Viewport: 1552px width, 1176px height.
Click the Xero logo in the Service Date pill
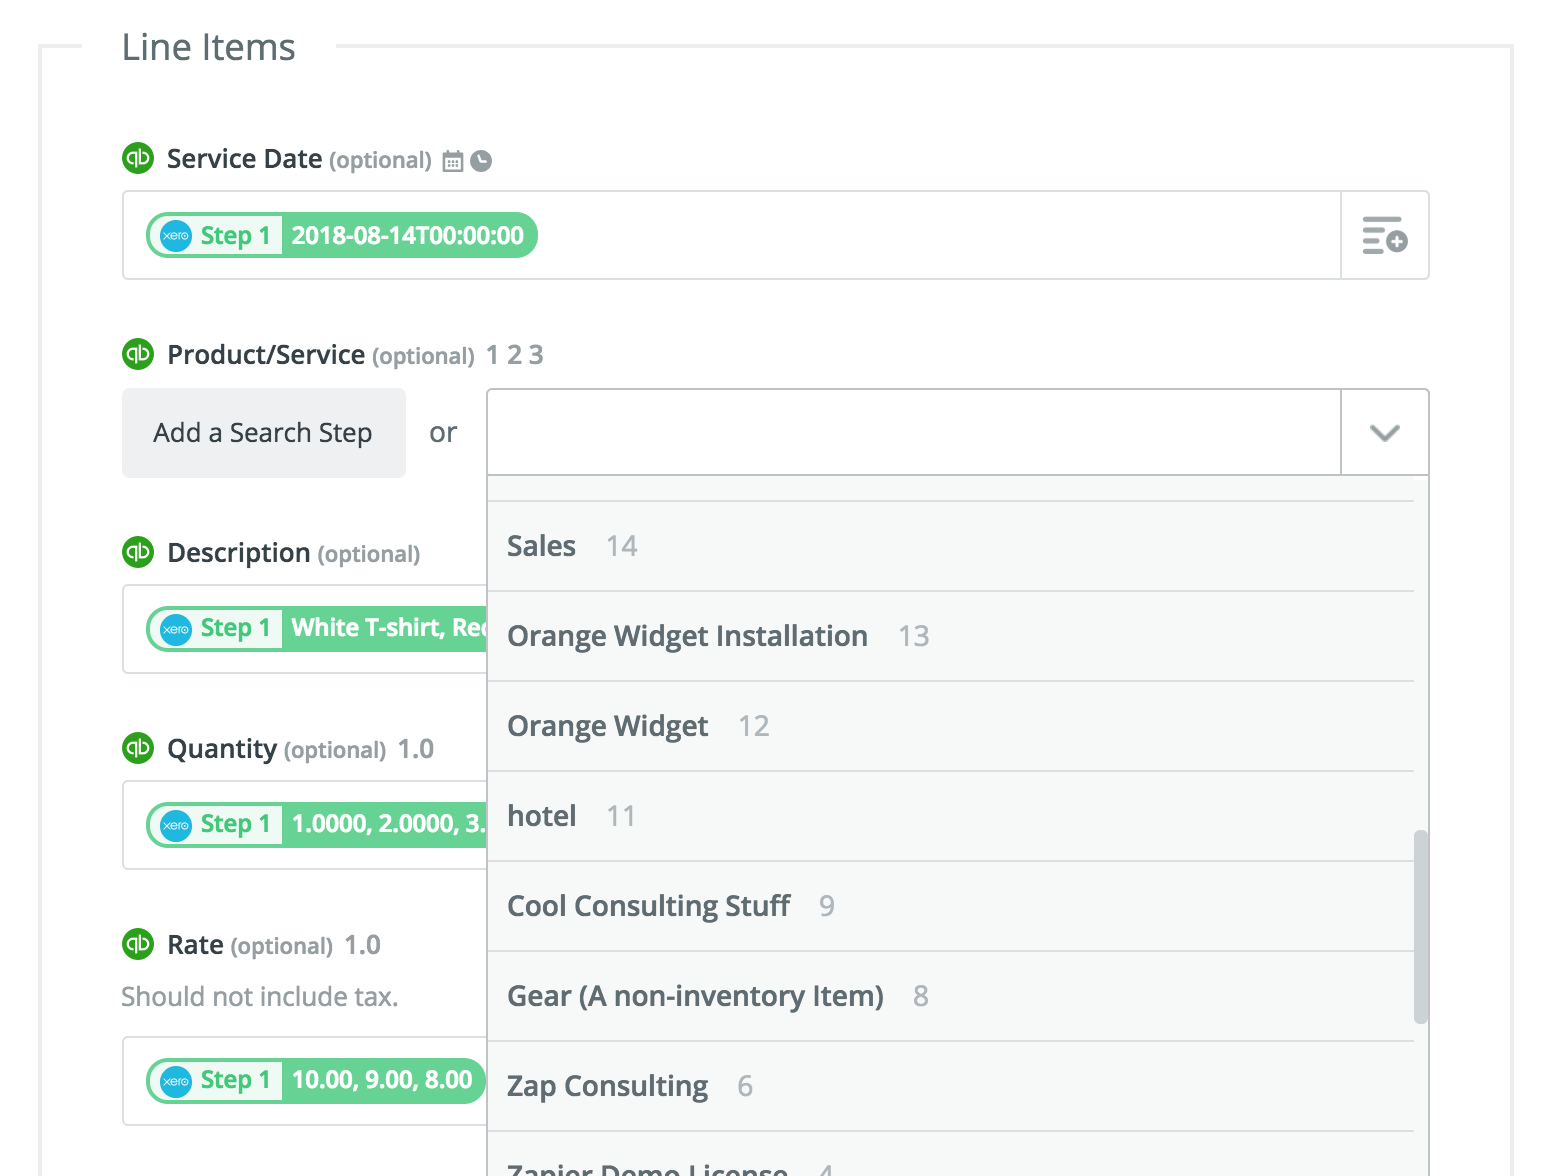[x=176, y=236]
